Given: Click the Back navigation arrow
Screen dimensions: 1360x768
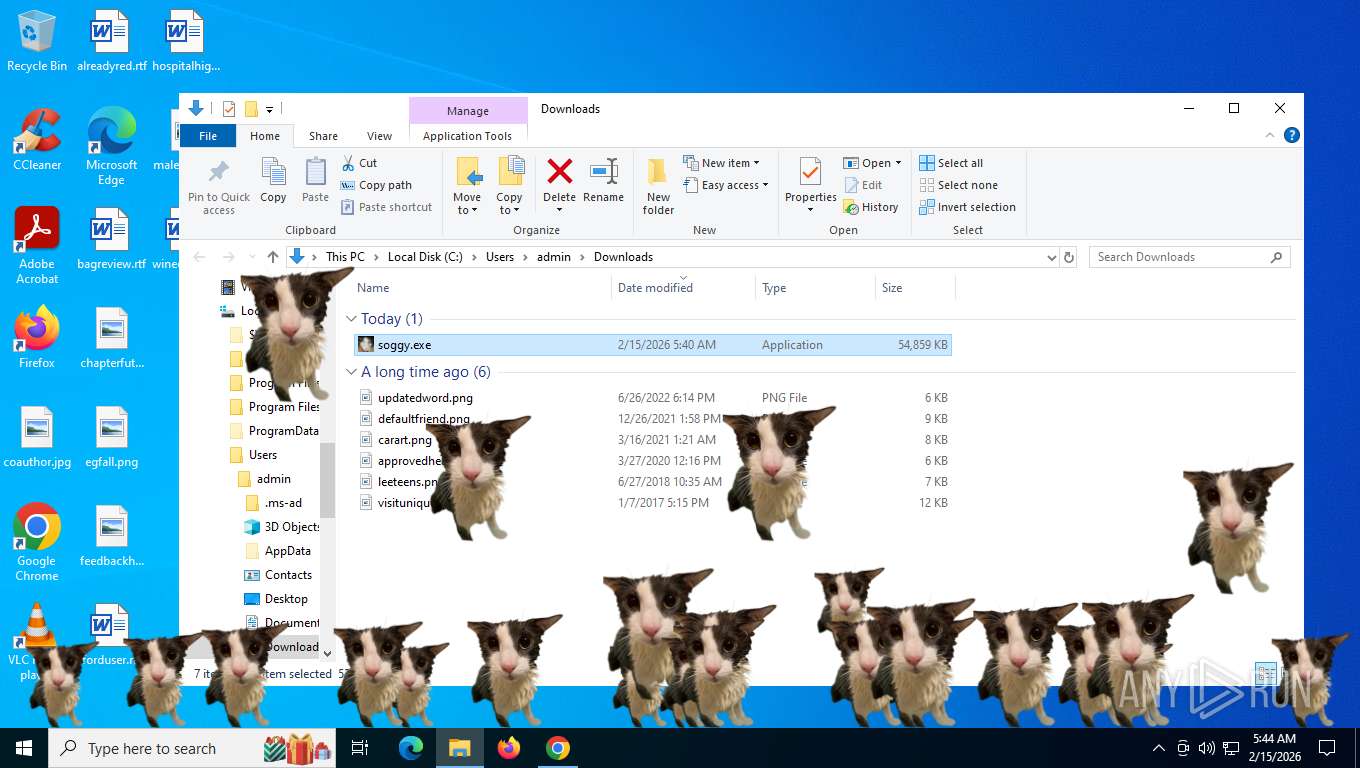Looking at the screenshot, I should (199, 257).
